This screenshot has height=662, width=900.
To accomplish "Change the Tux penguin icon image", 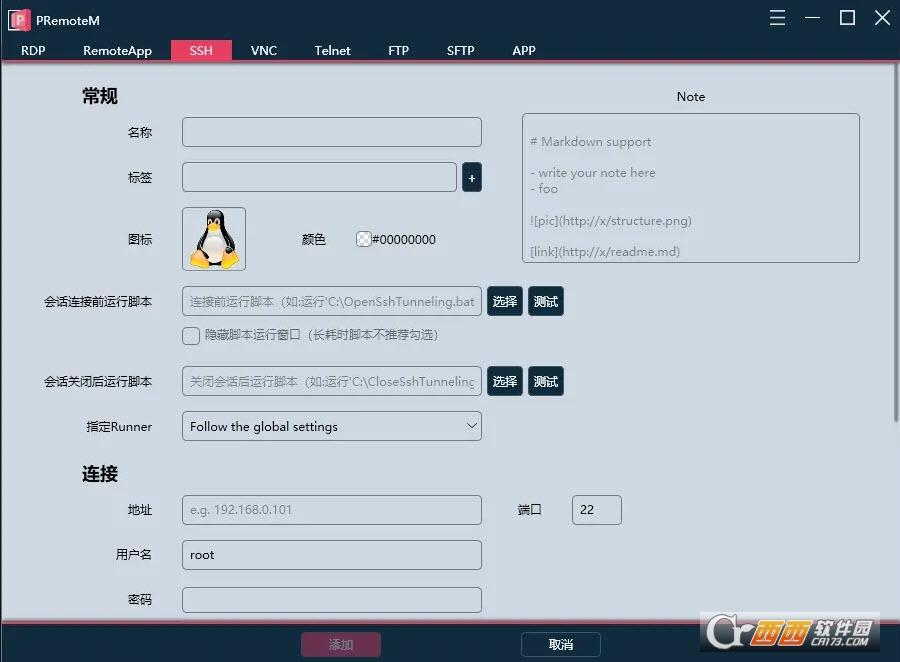I will 214,239.
